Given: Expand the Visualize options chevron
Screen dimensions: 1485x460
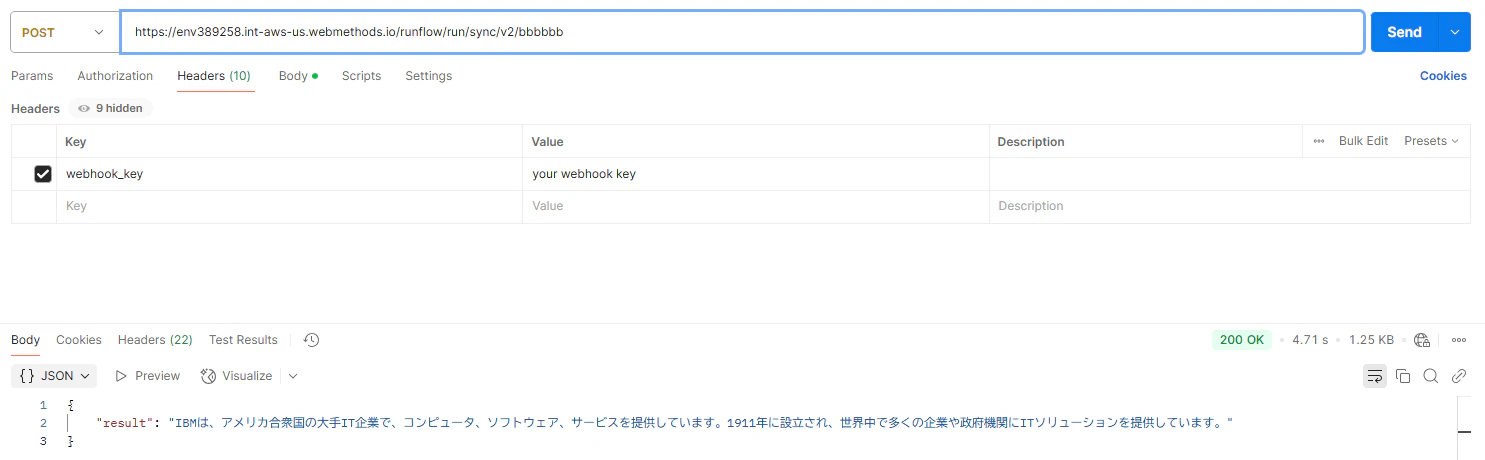Looking at the screenshot, I should point(293,376).
